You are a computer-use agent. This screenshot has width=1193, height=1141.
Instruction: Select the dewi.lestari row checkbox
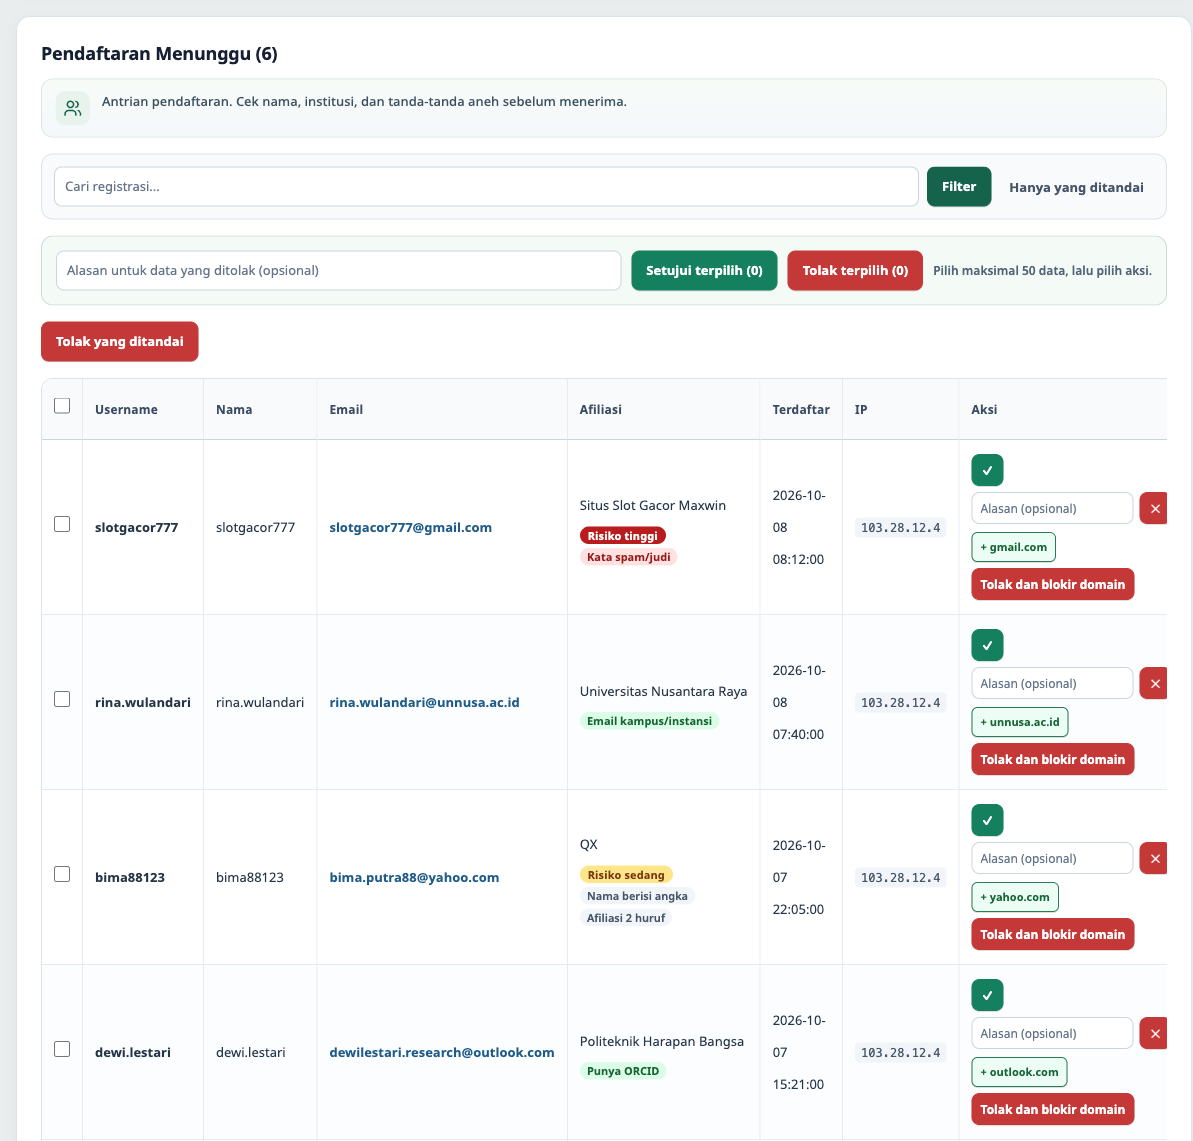pos(62,1049)
